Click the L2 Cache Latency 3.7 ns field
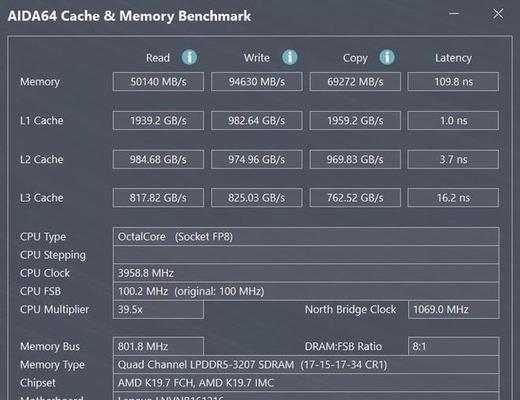Screen dimensions: 520x400 453,159
